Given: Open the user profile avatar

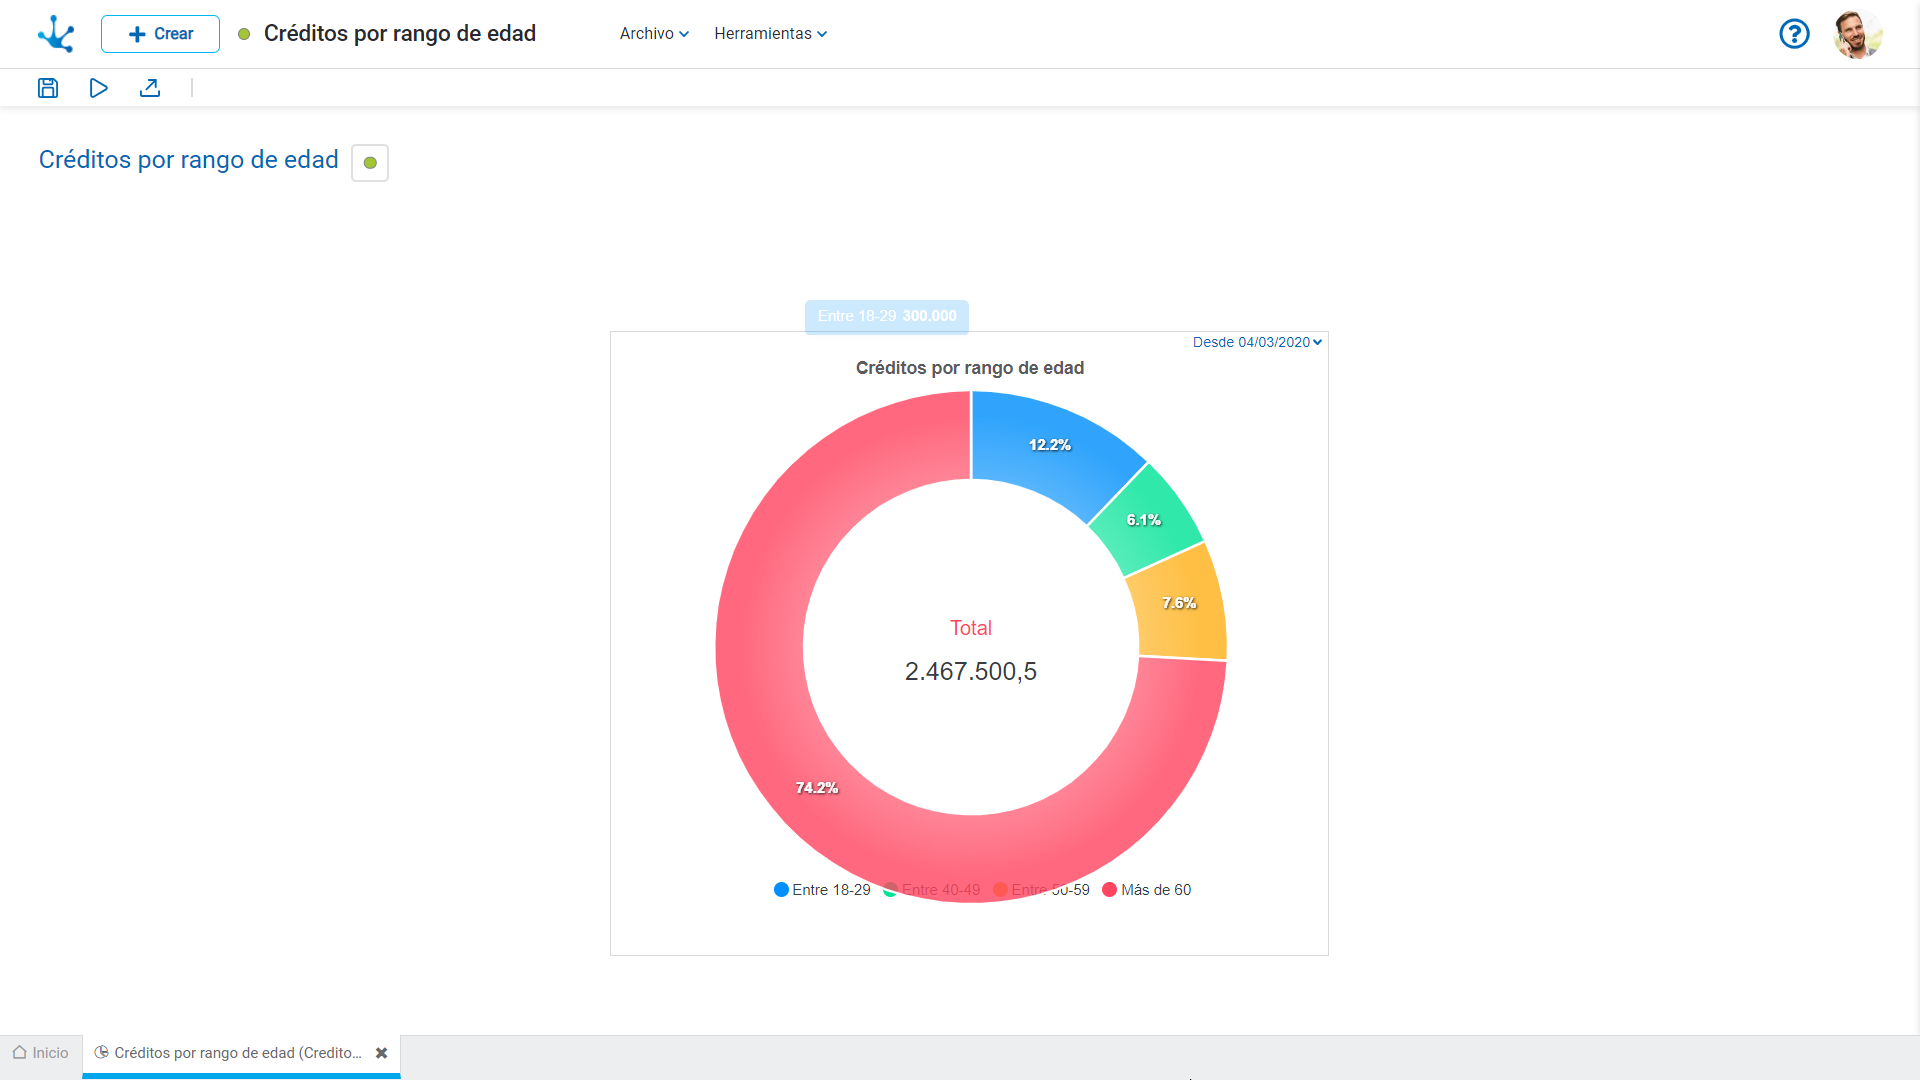Looking at the screenshot, I should coord(1858,34).
